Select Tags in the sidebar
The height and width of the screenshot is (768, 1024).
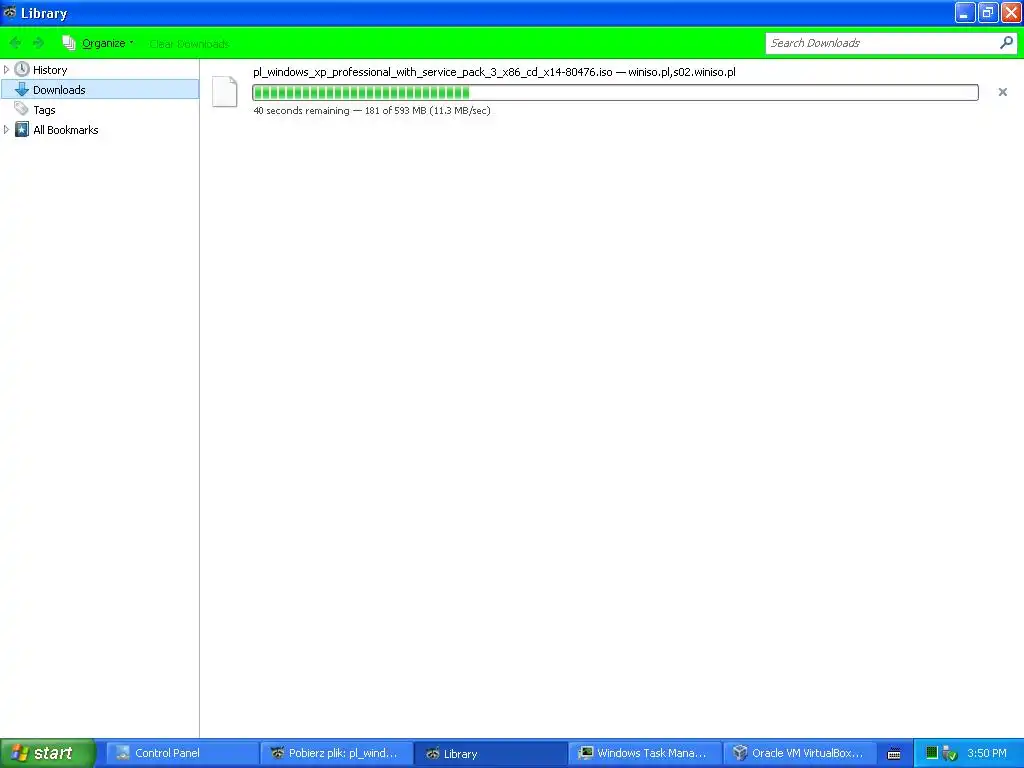point(44,110)
